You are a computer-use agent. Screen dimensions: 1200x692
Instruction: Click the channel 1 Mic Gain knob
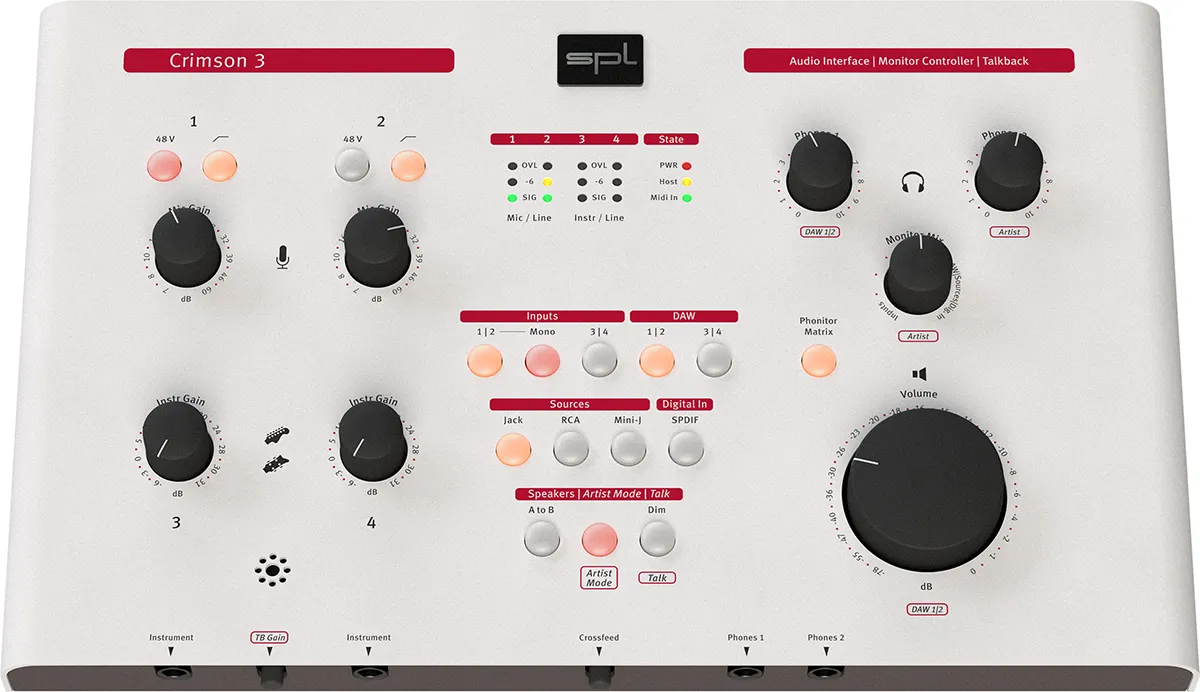pyautogui.click(x=186, y=247)
